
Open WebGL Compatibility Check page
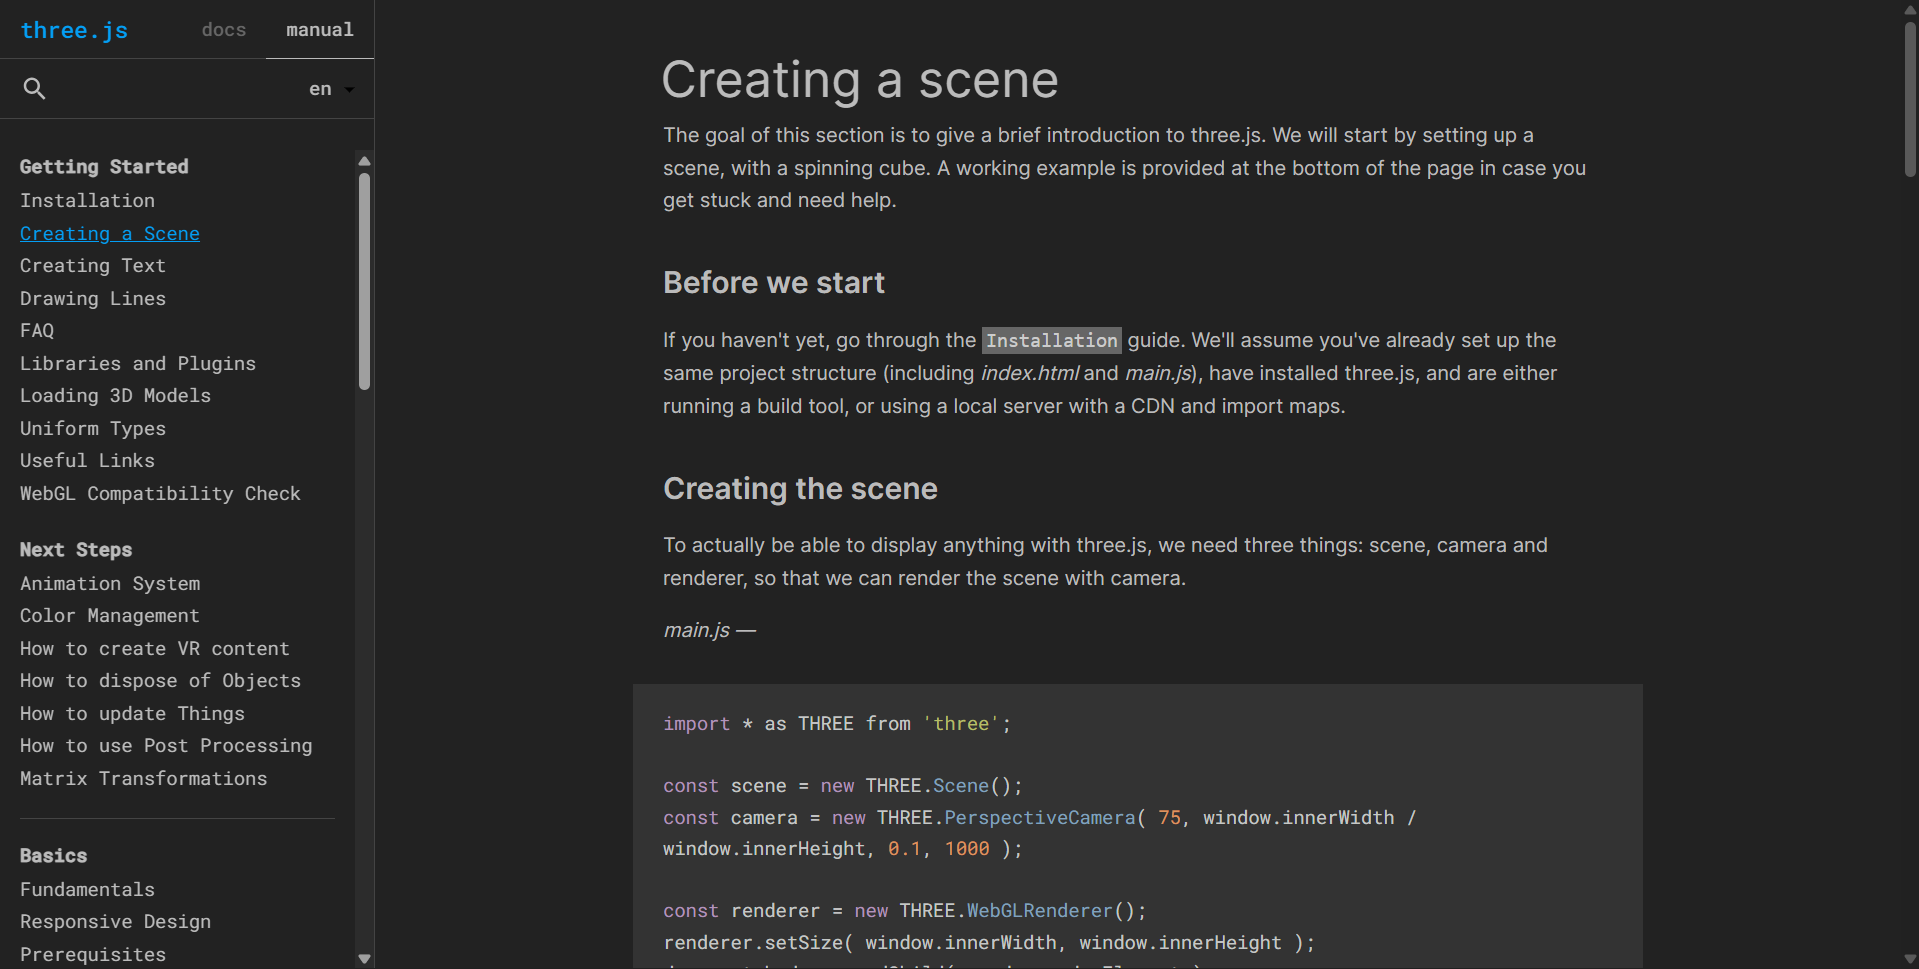(x=160, y=494)
